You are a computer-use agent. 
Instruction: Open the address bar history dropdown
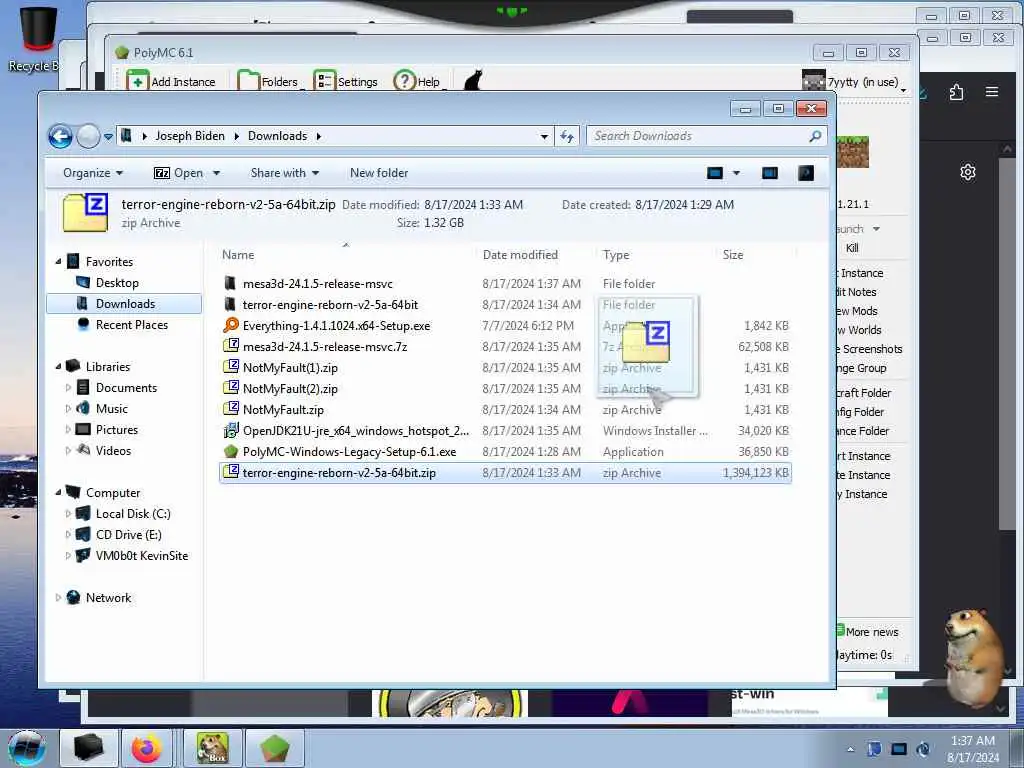point(544,136)
